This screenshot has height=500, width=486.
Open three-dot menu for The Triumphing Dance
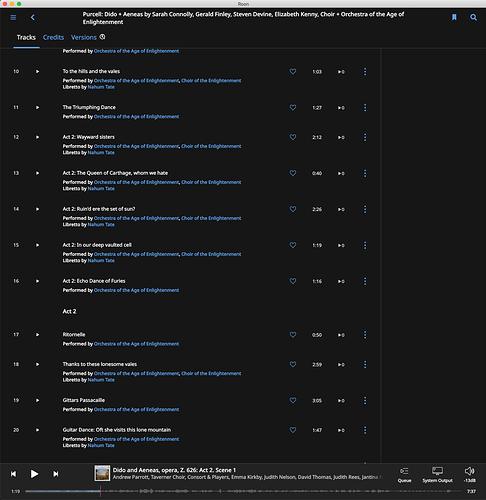(x=365, y=107)
